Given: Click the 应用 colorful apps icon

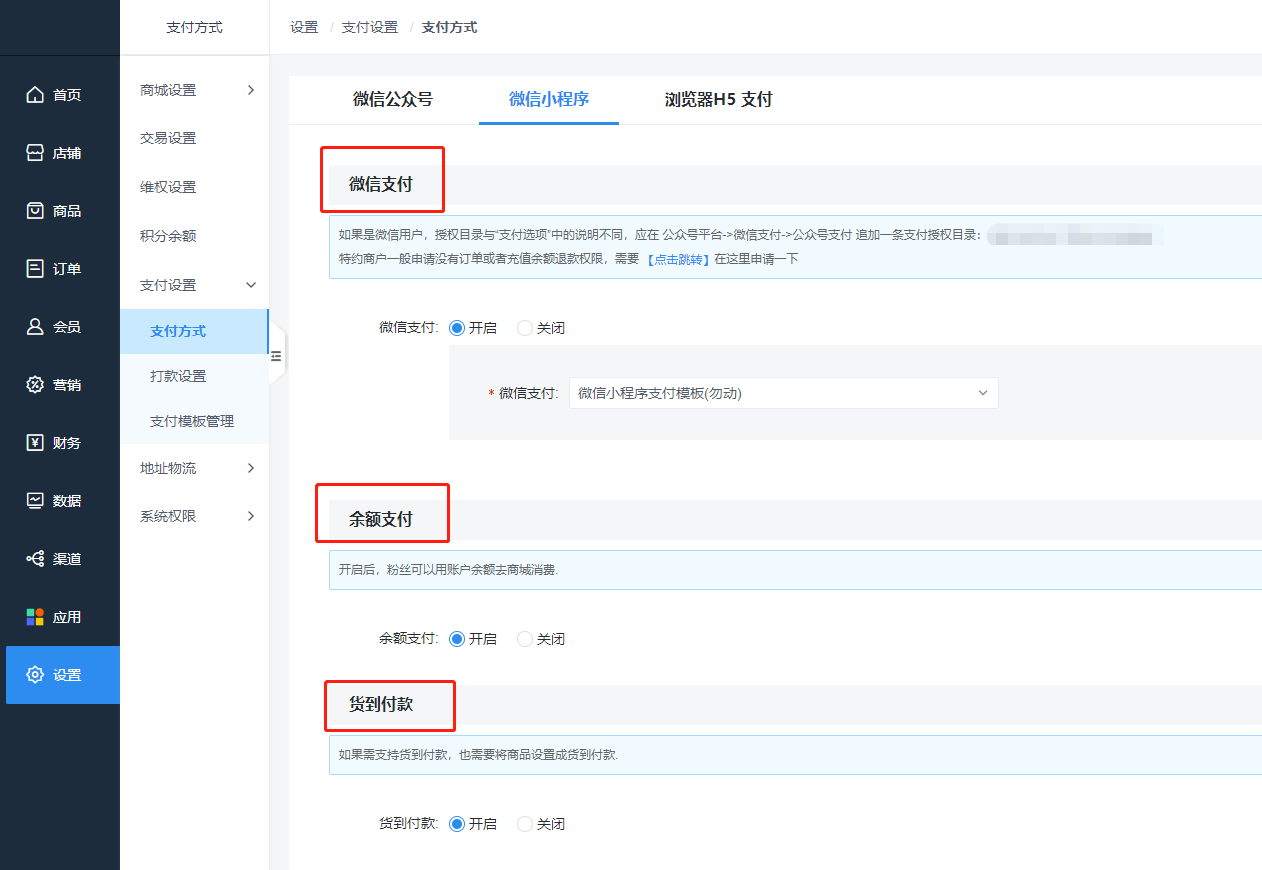Looking at the screenshot, I should pyautogui.click(x=35, y=617).
